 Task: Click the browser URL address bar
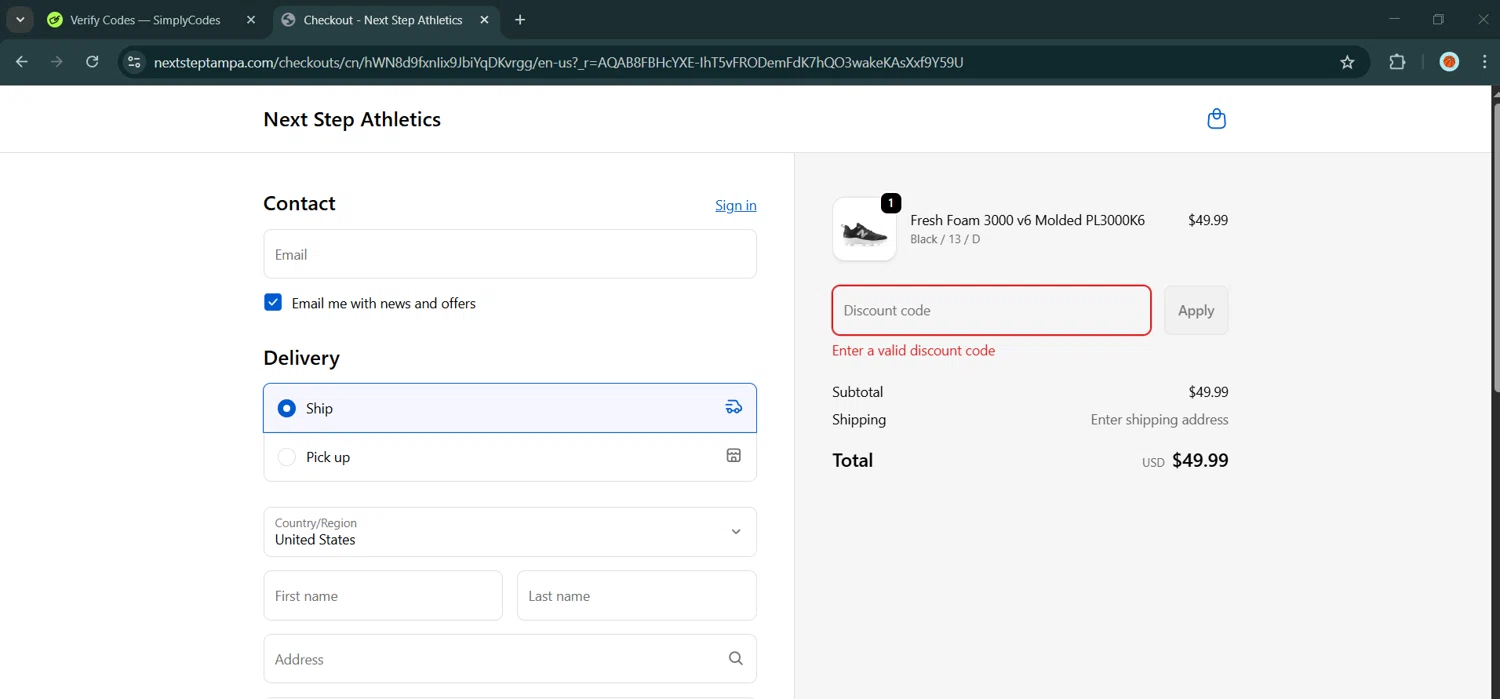740,62
